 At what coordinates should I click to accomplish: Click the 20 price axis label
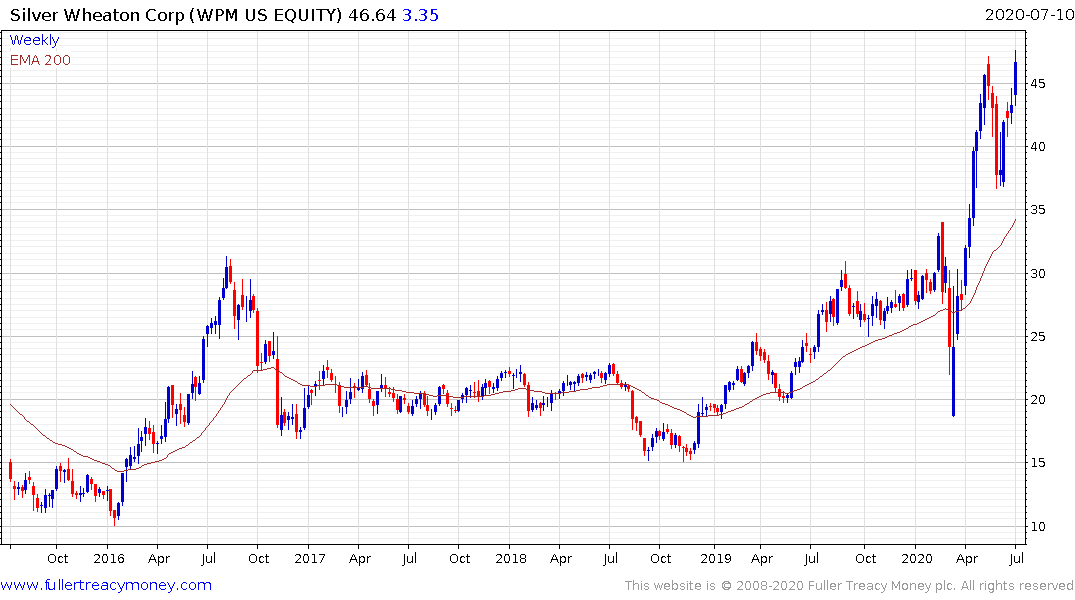(x=1037, y=400)
